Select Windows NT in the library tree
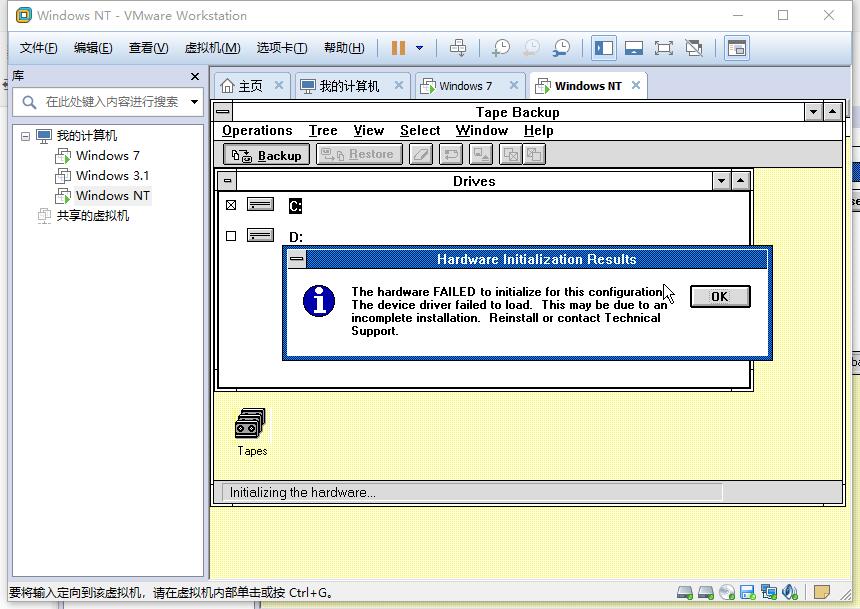Viewport: 860px width, 609px height. (x=112, y=195)
